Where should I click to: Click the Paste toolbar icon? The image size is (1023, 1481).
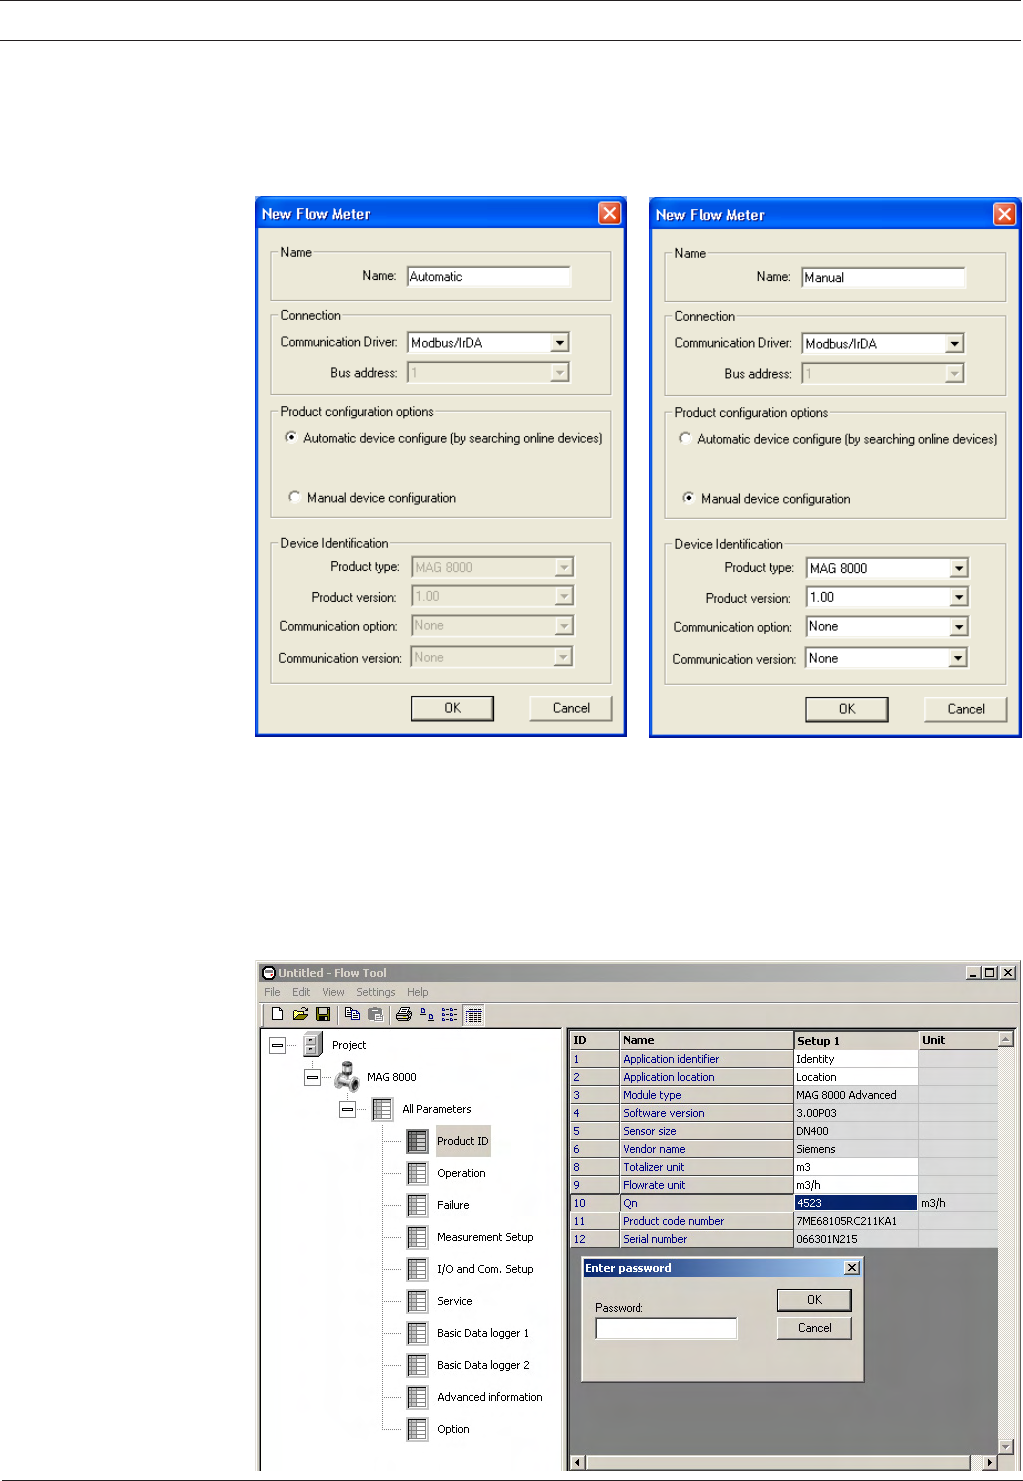[376, 1014]
